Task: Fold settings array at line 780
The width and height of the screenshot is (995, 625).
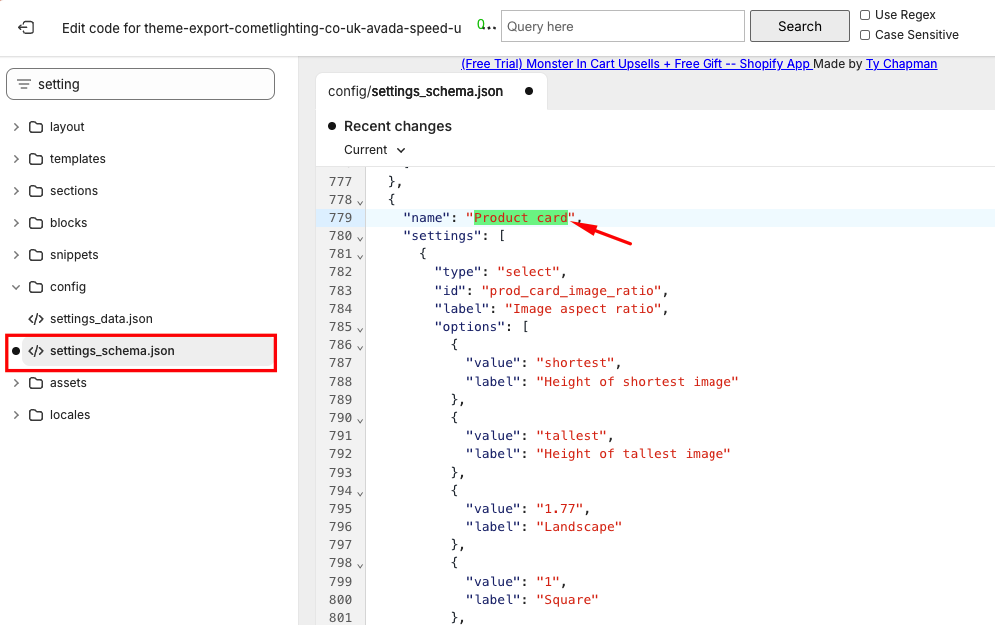Action: pyautogui.click(x=360, y=238)
